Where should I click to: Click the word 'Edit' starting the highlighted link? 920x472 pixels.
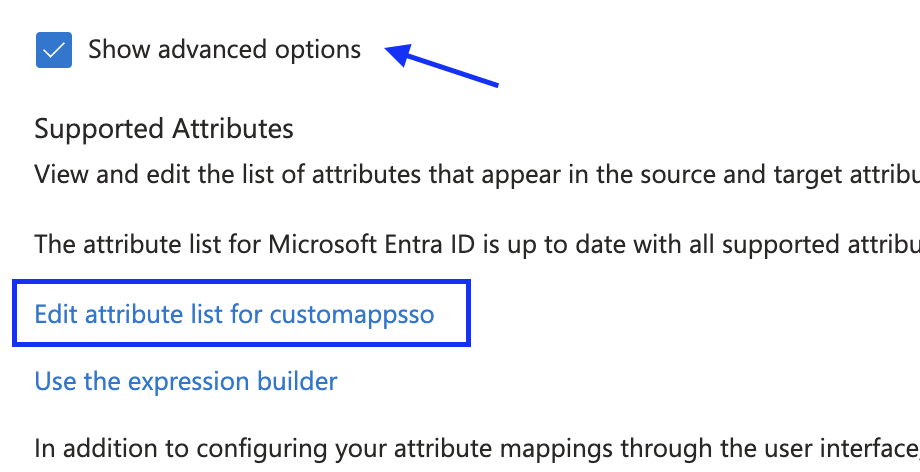(x=56, y=314)
